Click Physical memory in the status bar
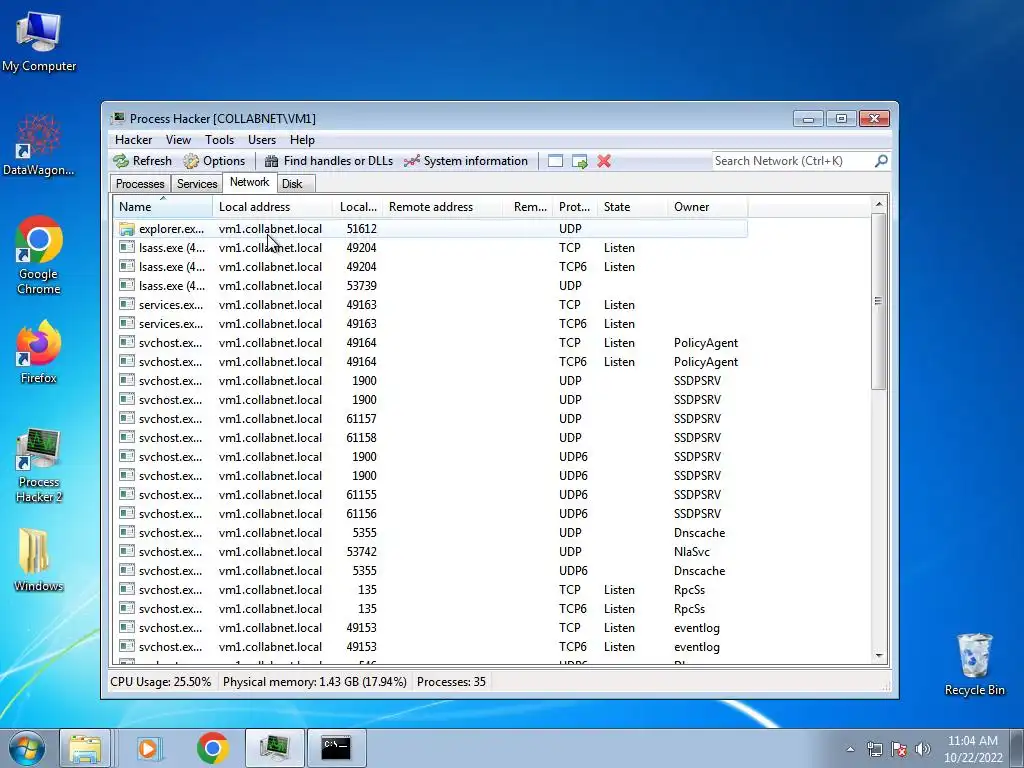The height and width of the screenshot is (768, 1024). pos(315,682)
